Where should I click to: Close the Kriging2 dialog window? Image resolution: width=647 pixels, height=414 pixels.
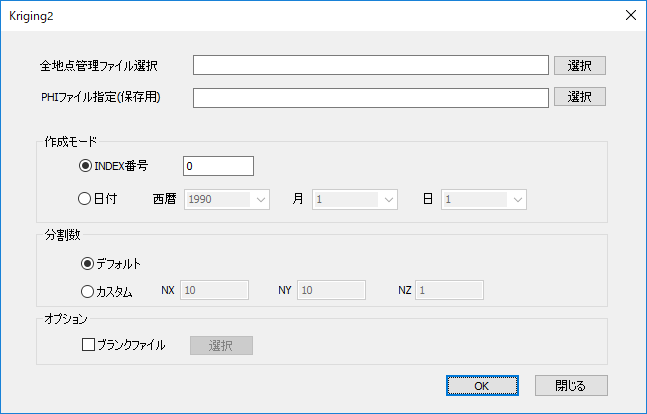[x=629, y=15]
